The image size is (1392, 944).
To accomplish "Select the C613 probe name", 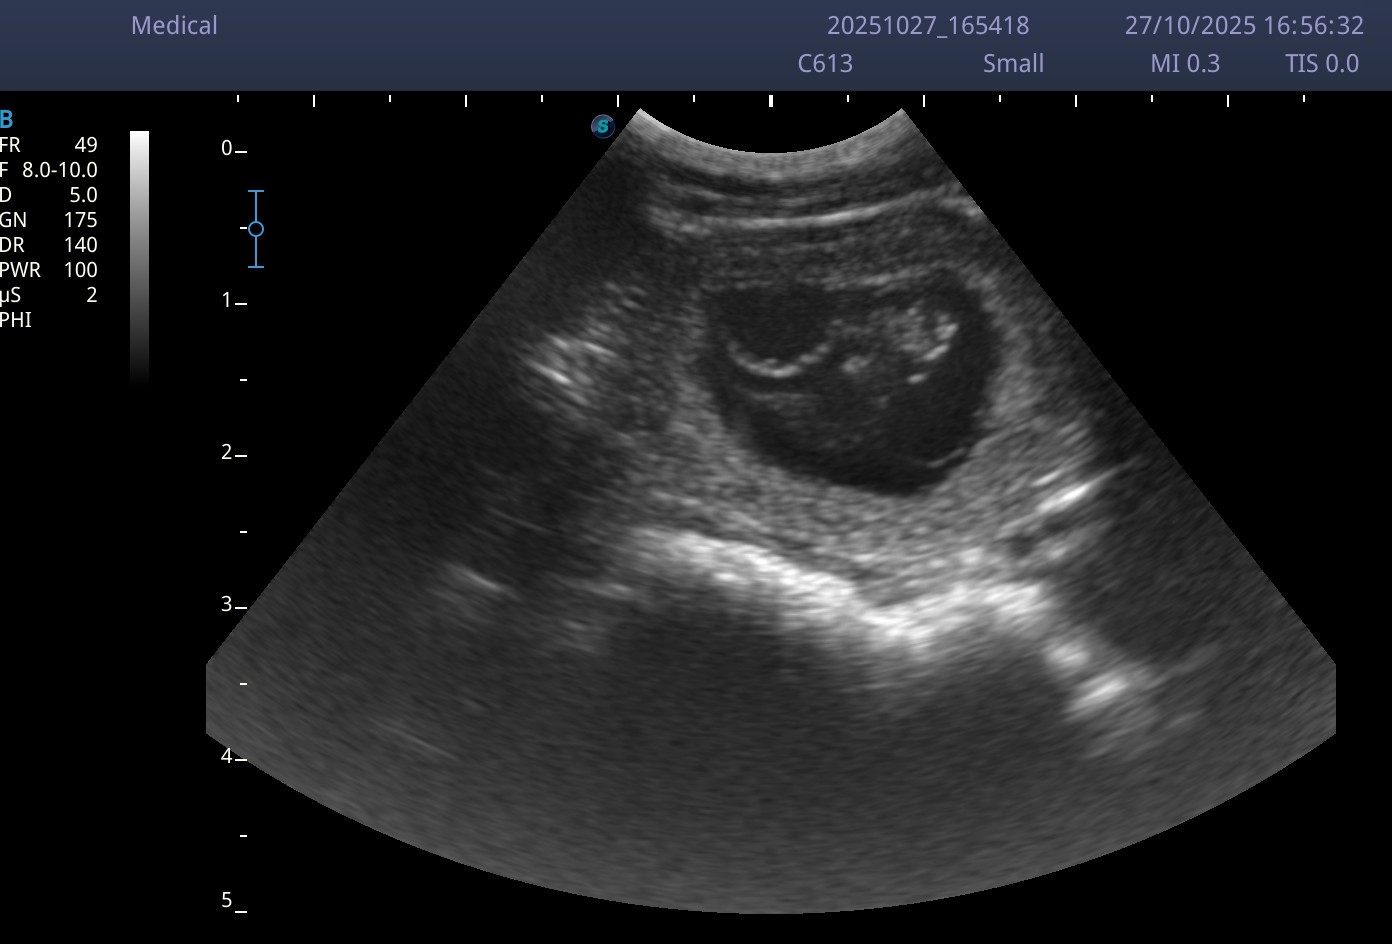I will pos(825,64).
